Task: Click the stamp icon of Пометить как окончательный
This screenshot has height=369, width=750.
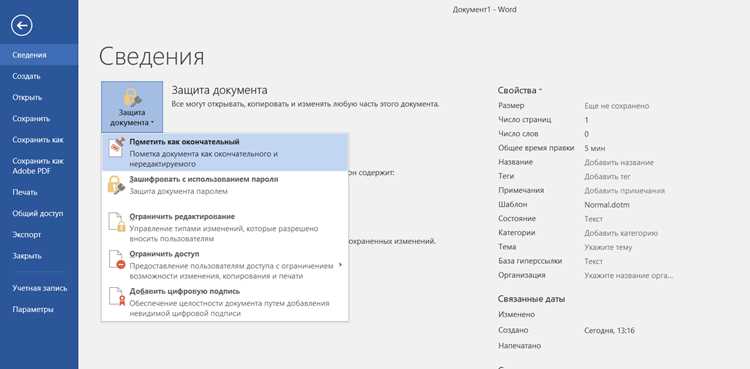Action: 116,148
